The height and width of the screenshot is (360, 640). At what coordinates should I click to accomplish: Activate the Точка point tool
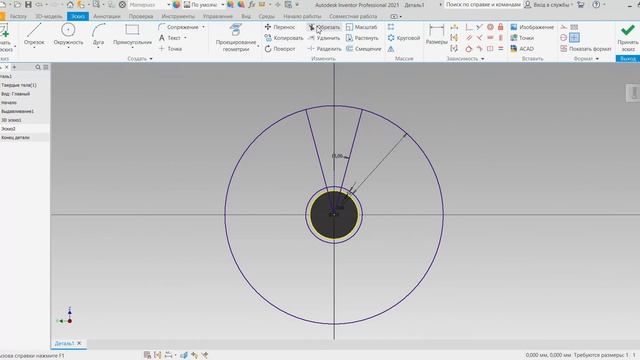tap(170, 49)
